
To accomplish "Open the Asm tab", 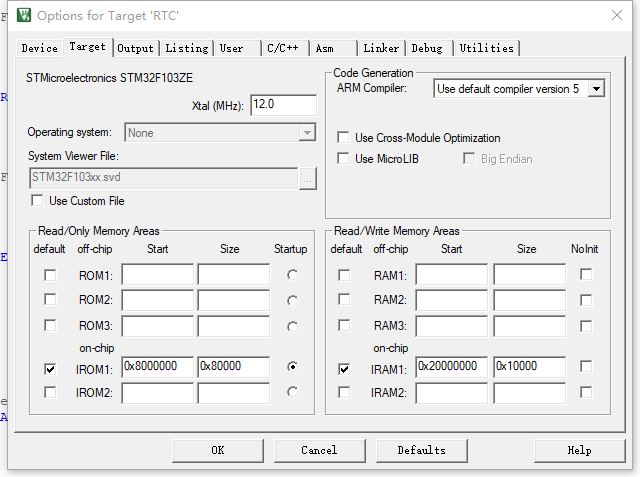I will [333, 48].
